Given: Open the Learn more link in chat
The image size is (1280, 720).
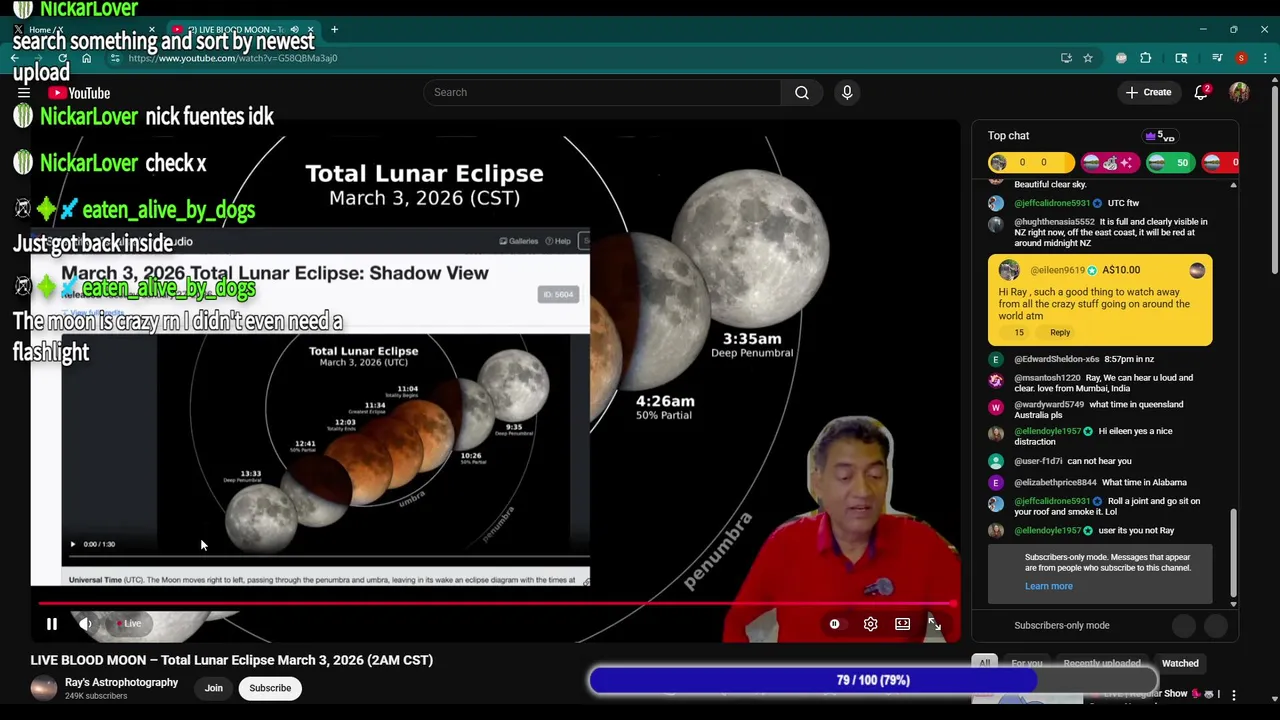Looking at the screenshot, I should [x=1048, y=586].
